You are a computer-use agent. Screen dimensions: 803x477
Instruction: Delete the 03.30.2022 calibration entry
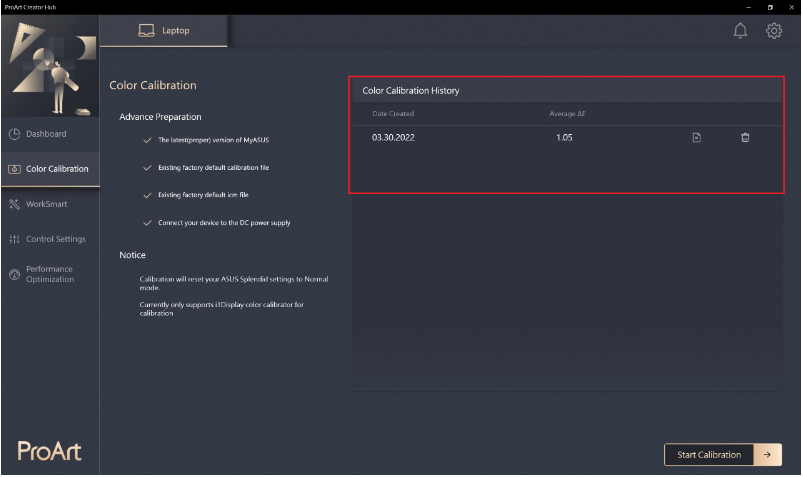pyautogui.click(x=745, y=137)
